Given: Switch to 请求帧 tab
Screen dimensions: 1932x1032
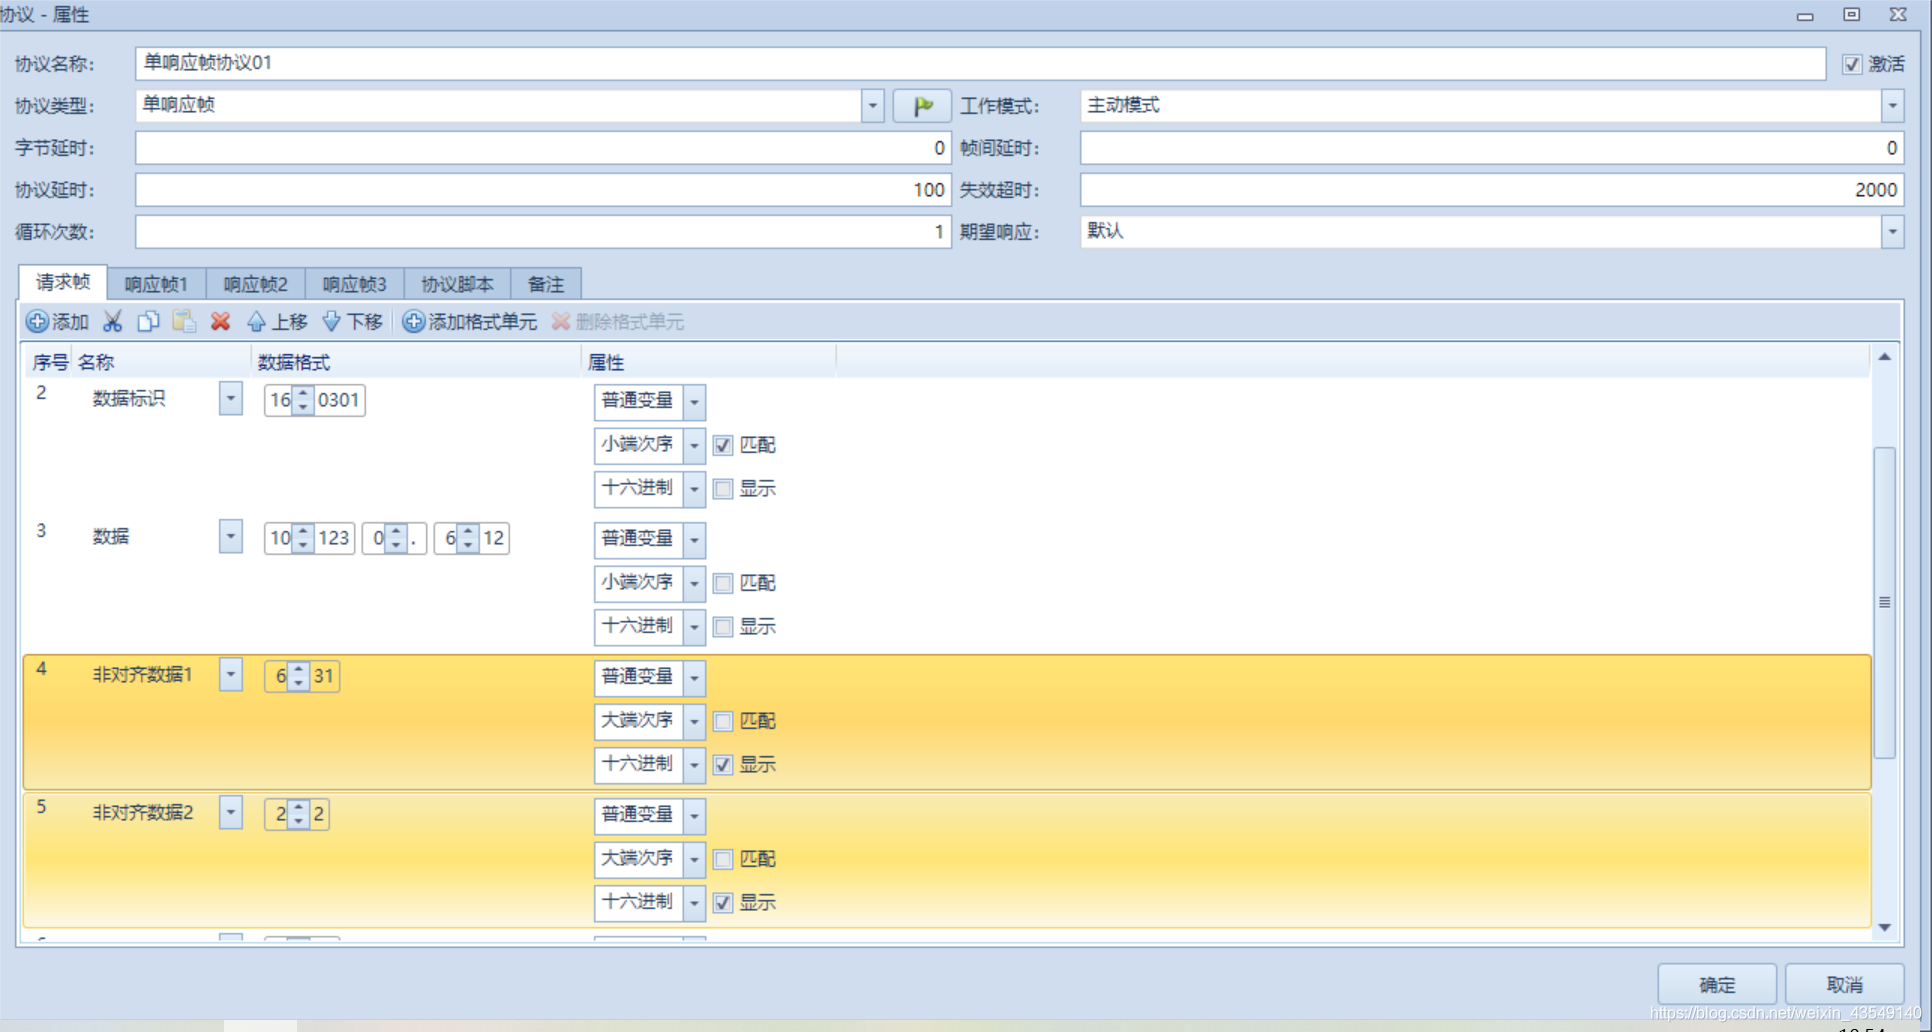Looking at the screenshot, I should pos(63,283).
